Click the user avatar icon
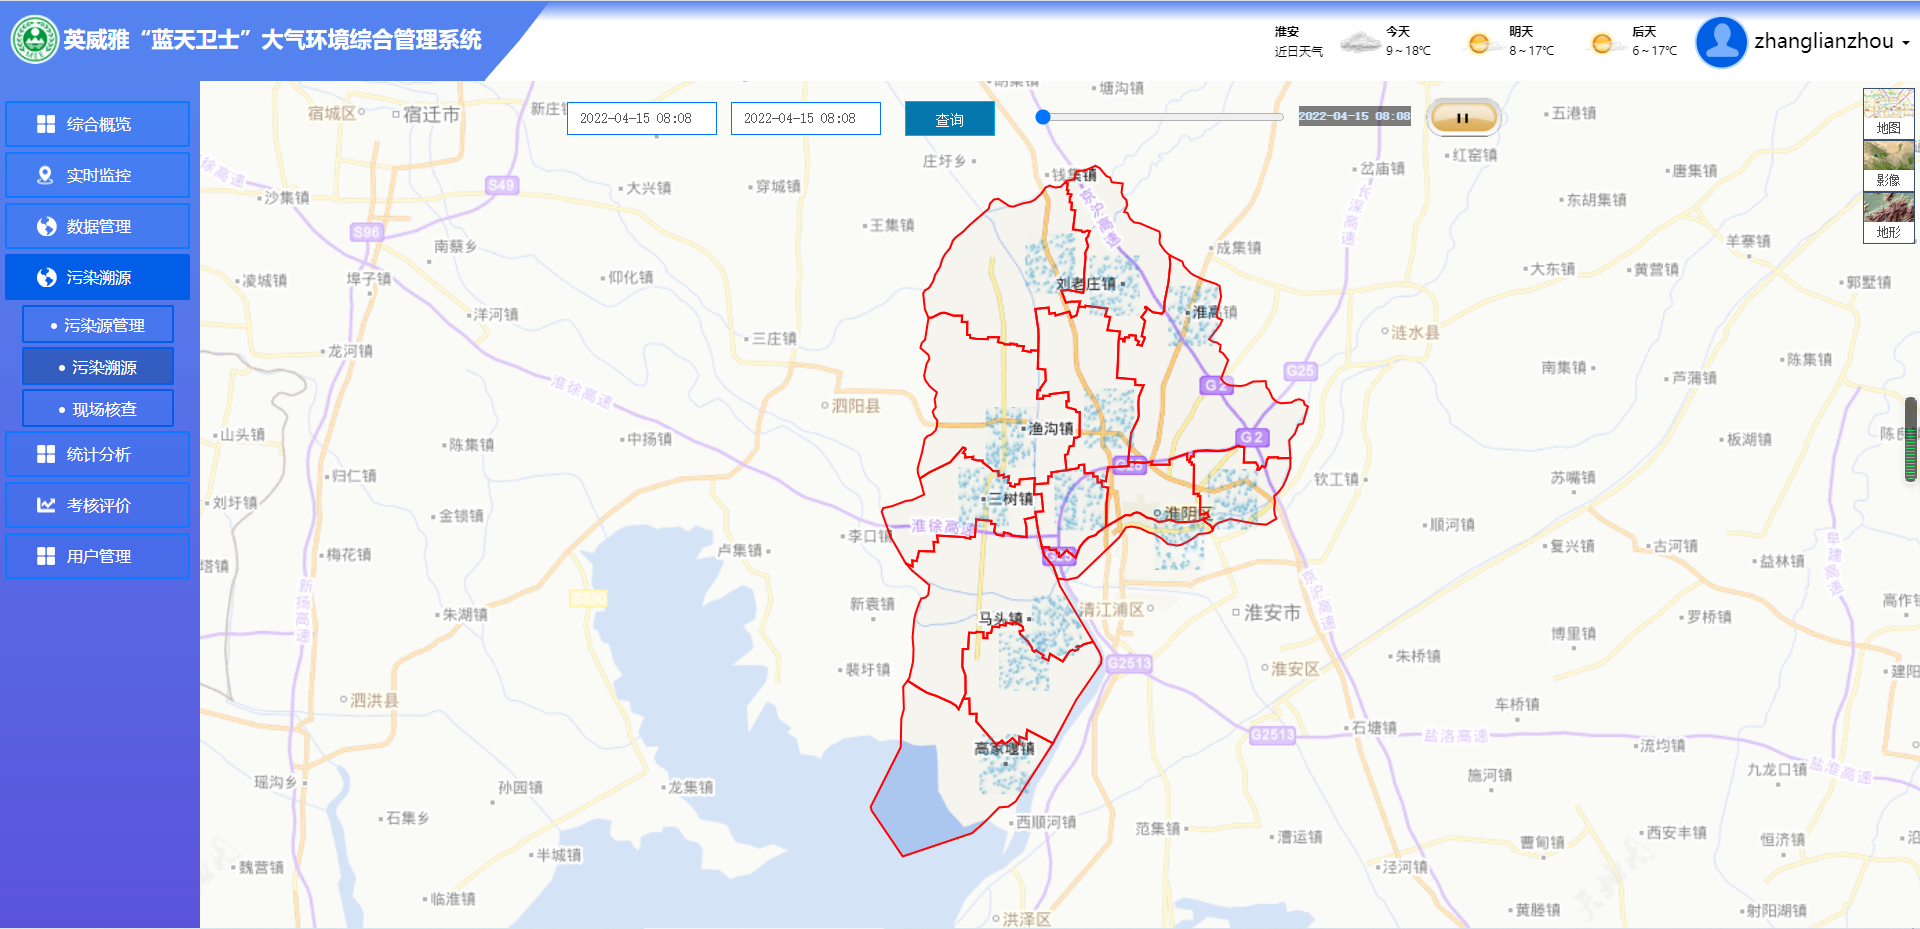 click(x=1721, y=42)
